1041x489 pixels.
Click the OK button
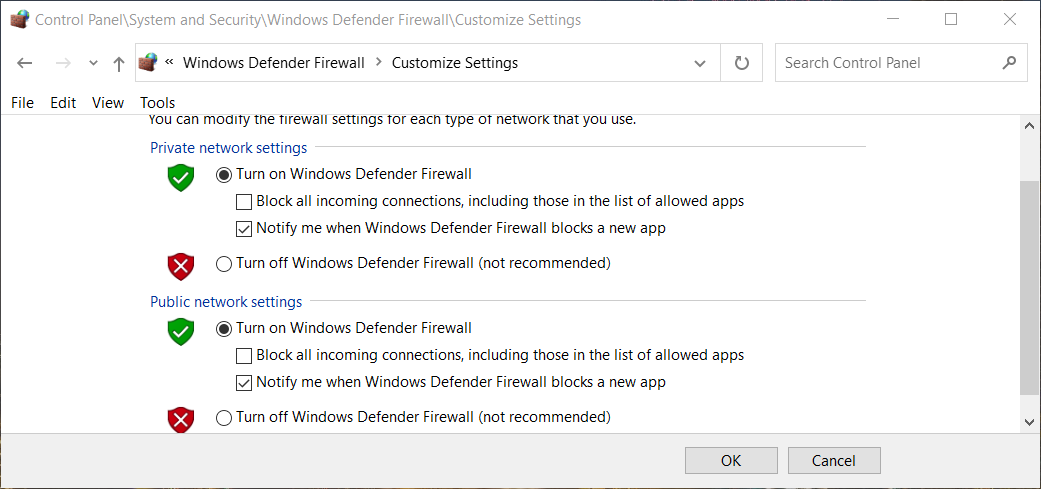(731, 460)
